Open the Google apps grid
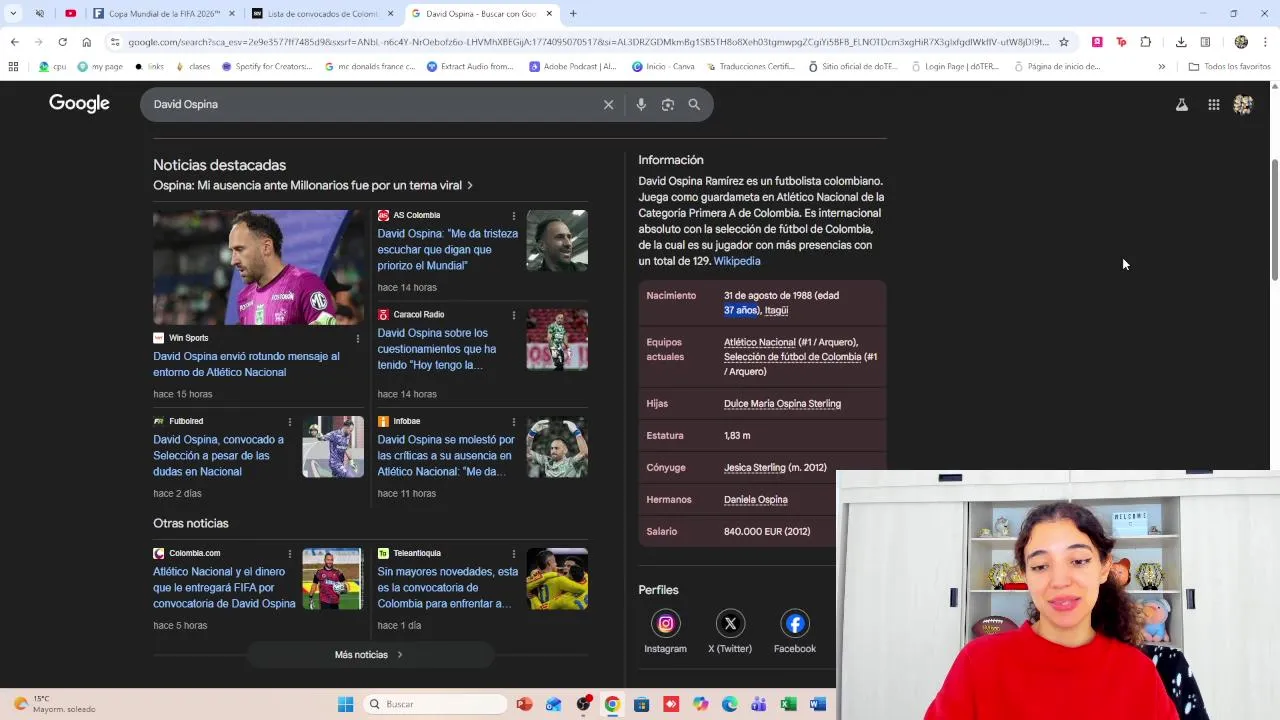 [1214, 104]
